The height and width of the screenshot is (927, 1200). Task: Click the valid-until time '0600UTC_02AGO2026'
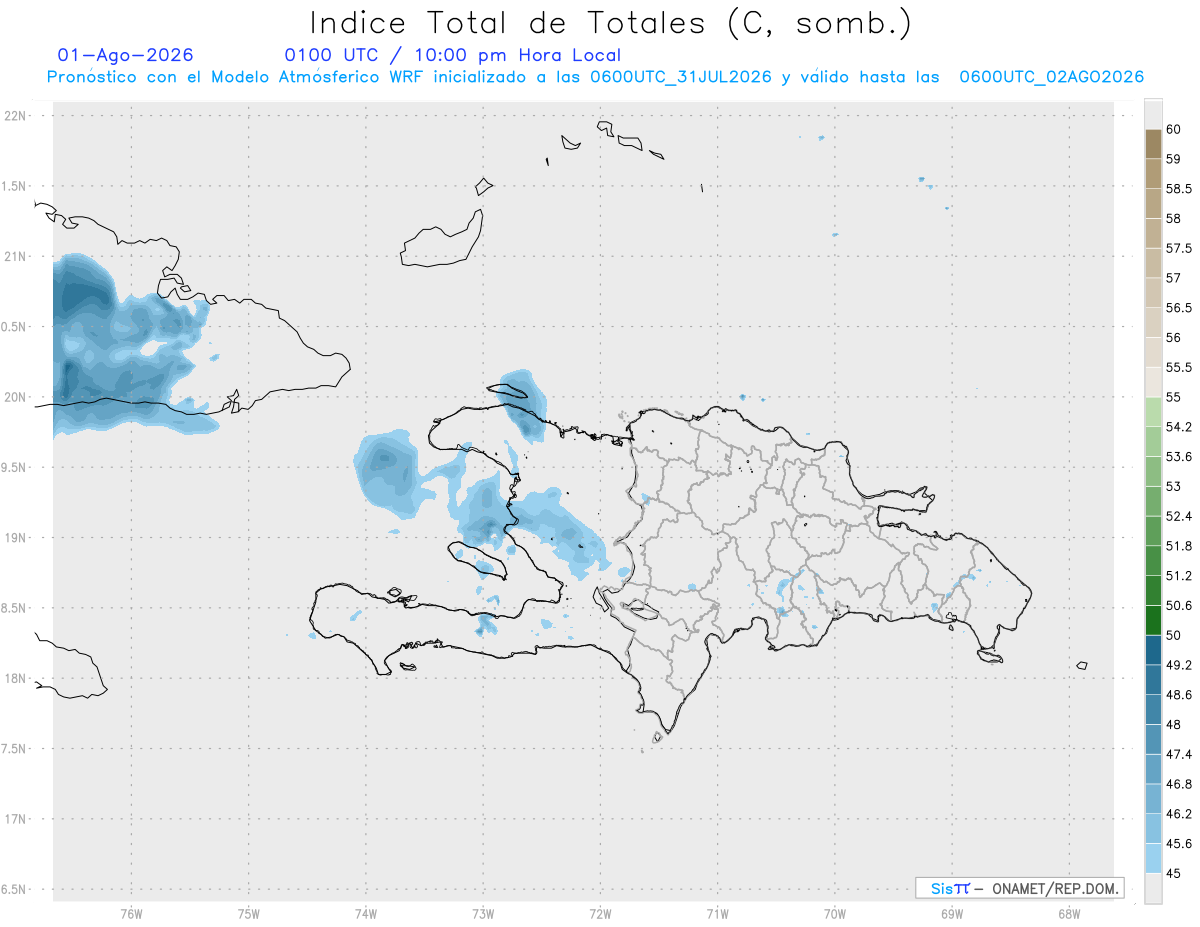1052,77
